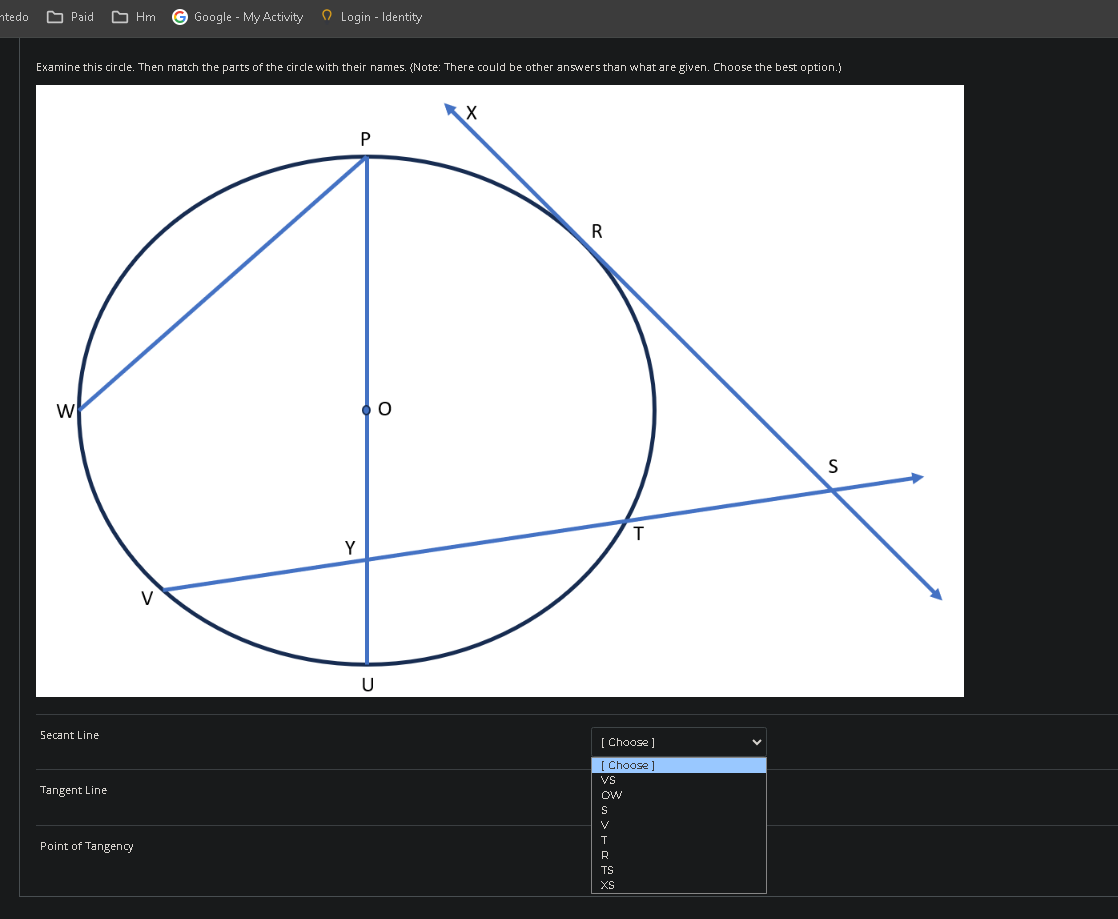Image resolution: width=1118 pixels, height=919 pixels.
Task: Click point R on the circle
Action: (585, 242)
